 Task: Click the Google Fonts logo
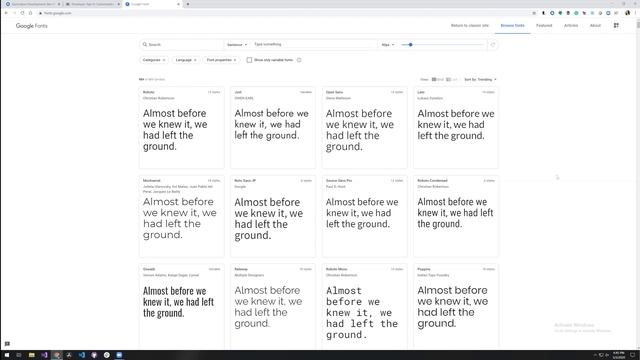pyautogui.click(x=32, y=26)
